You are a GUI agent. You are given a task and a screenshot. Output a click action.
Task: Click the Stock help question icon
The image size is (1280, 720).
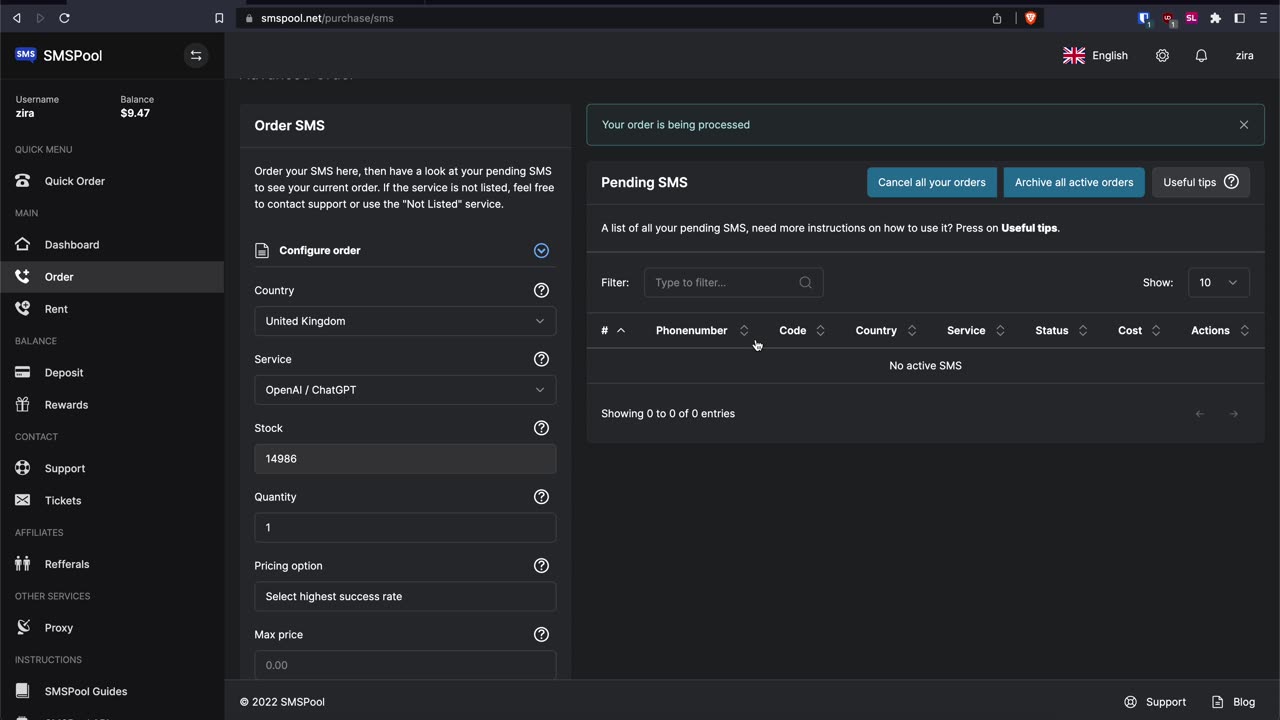click(x=541, y=428)
